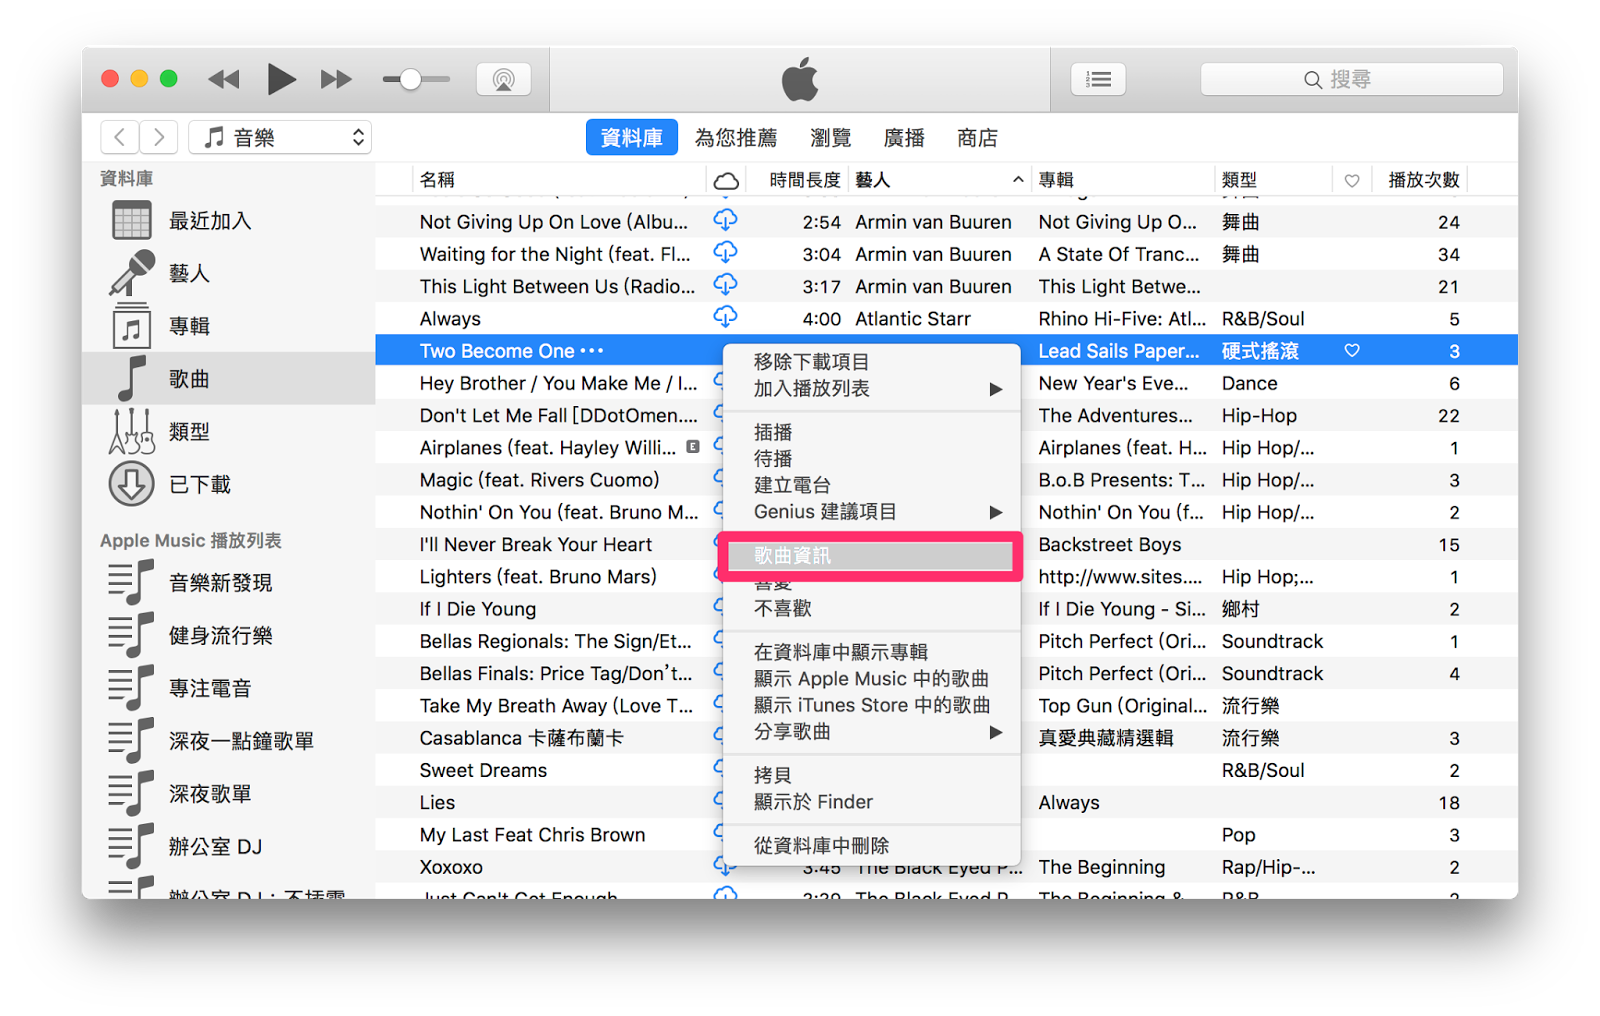Open the 深夜歌單 playlist
This screenshot has width=1600, height=1016.
(x=229, y=794)
